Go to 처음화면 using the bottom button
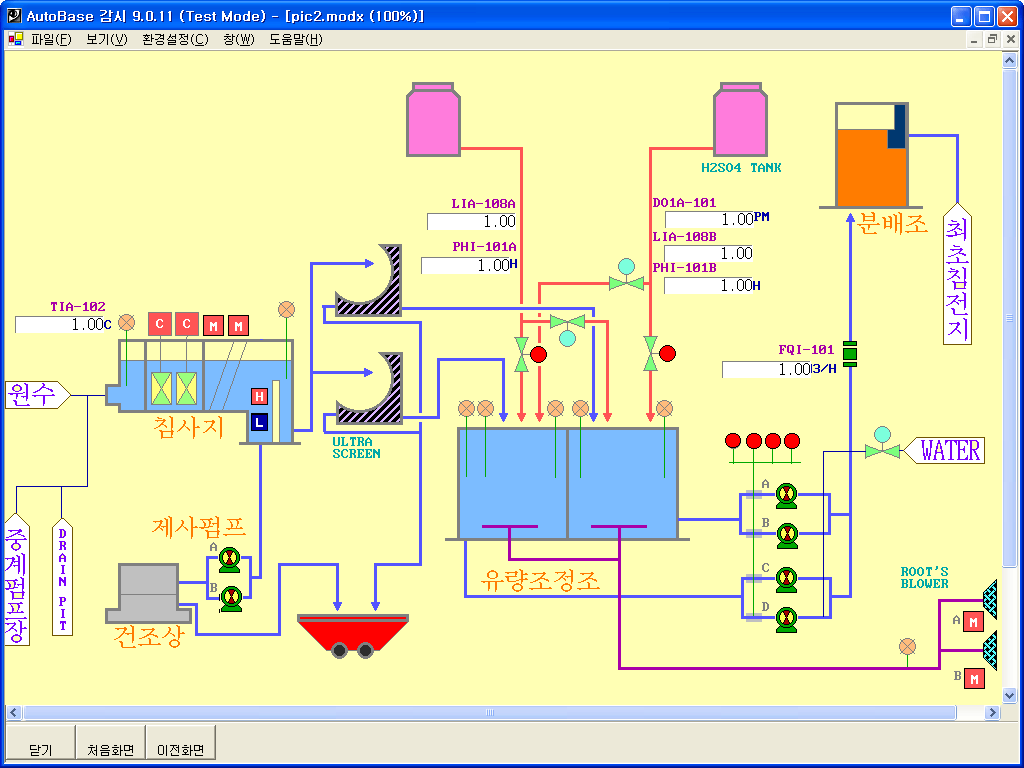 pyautogui.click(x=110, y=749)
